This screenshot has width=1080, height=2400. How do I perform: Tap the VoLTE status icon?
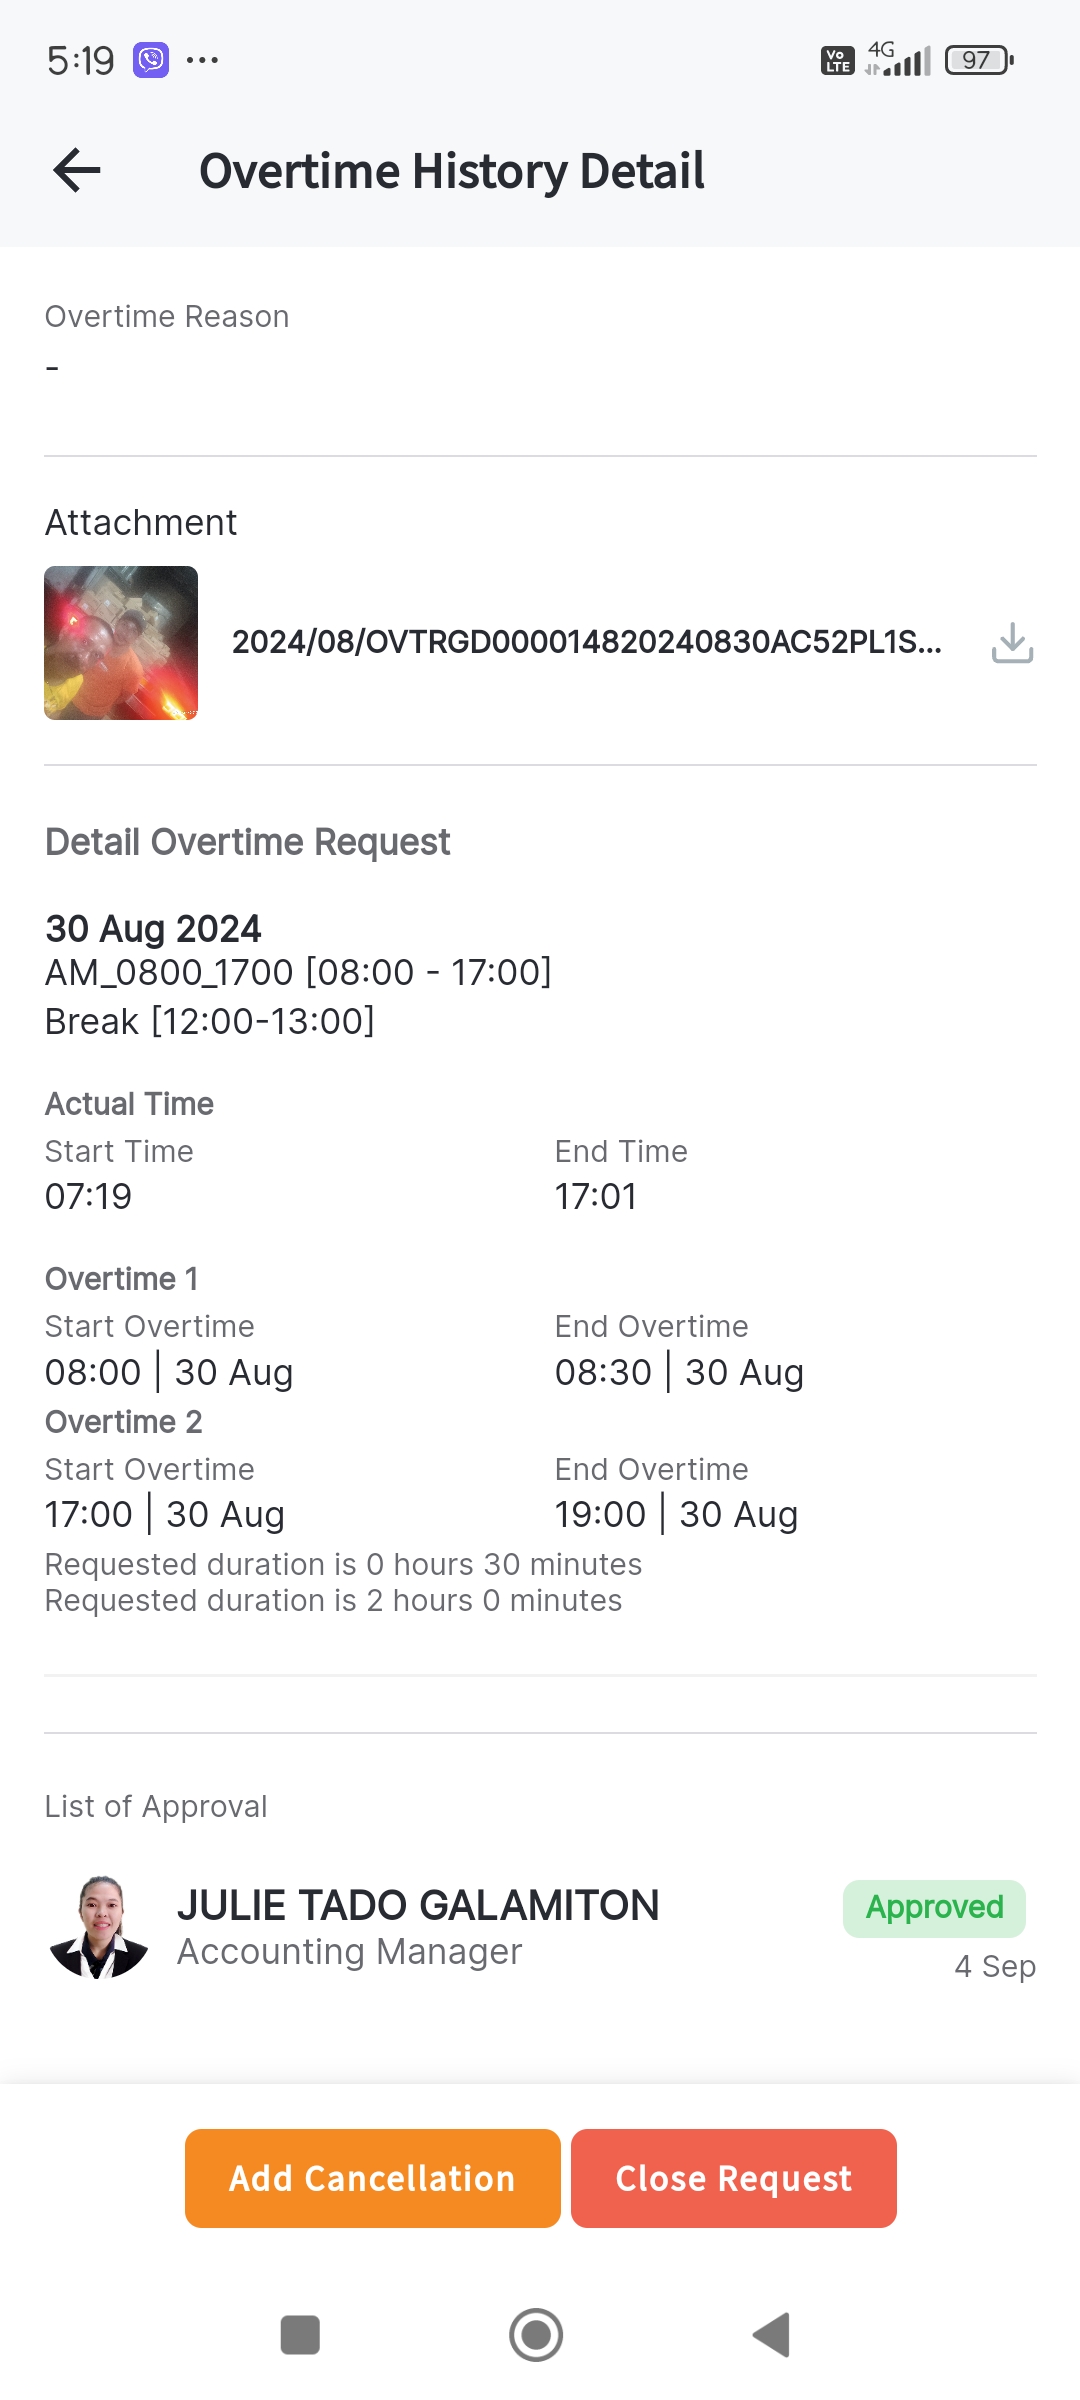(x=837, y=61)
